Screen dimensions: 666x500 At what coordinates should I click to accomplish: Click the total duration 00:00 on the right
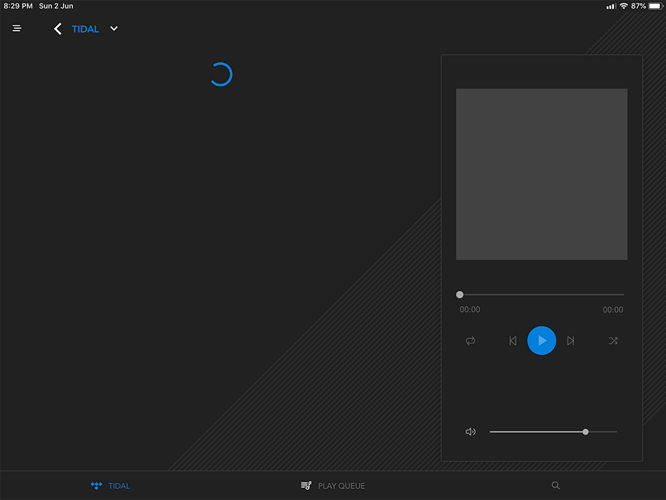613,310
